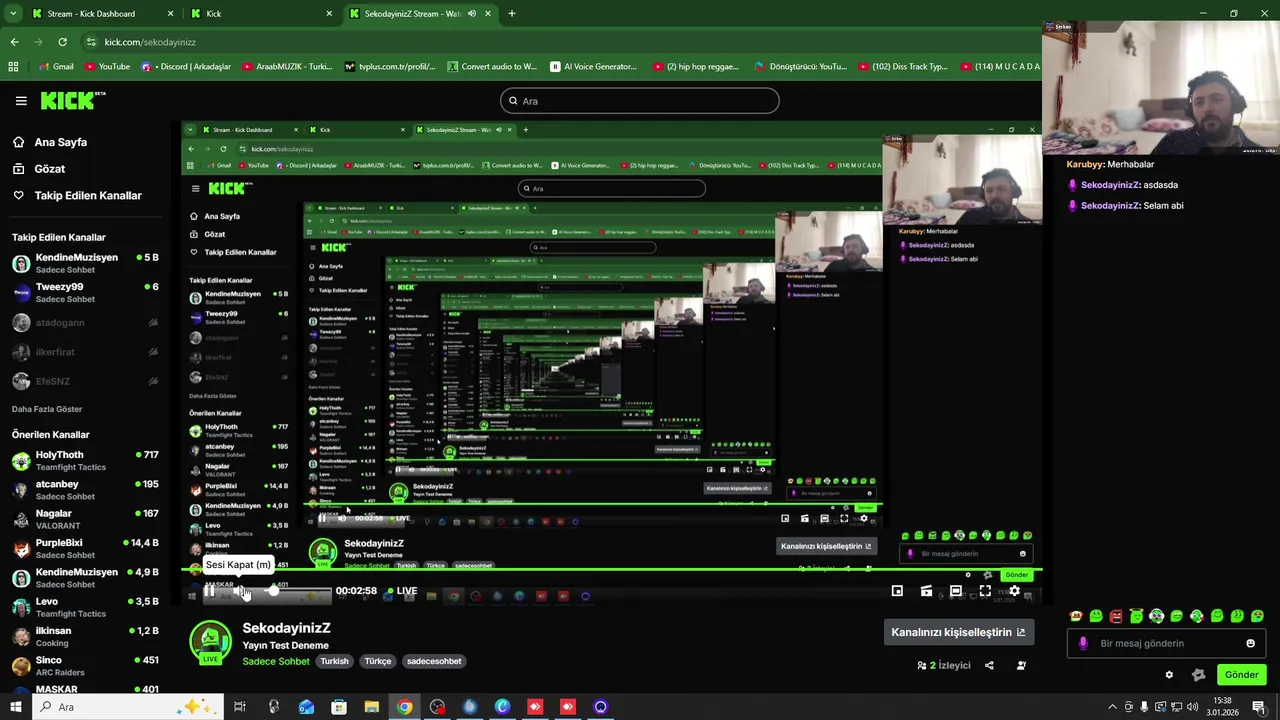Jump to LIVE in the player

401,591
